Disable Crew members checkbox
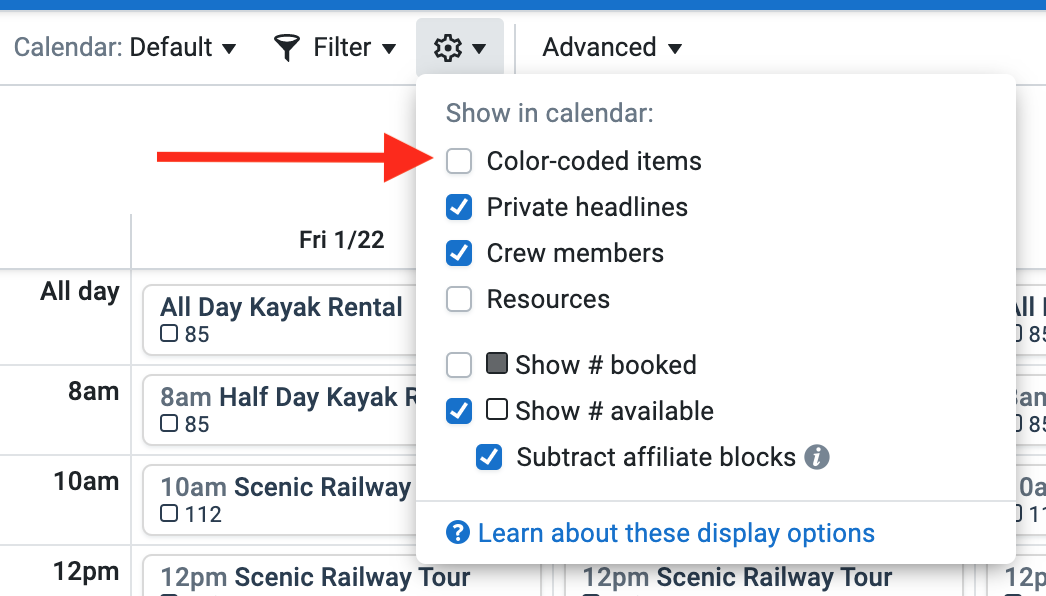This screenshot has width=1046, height=596. [459, 253]
